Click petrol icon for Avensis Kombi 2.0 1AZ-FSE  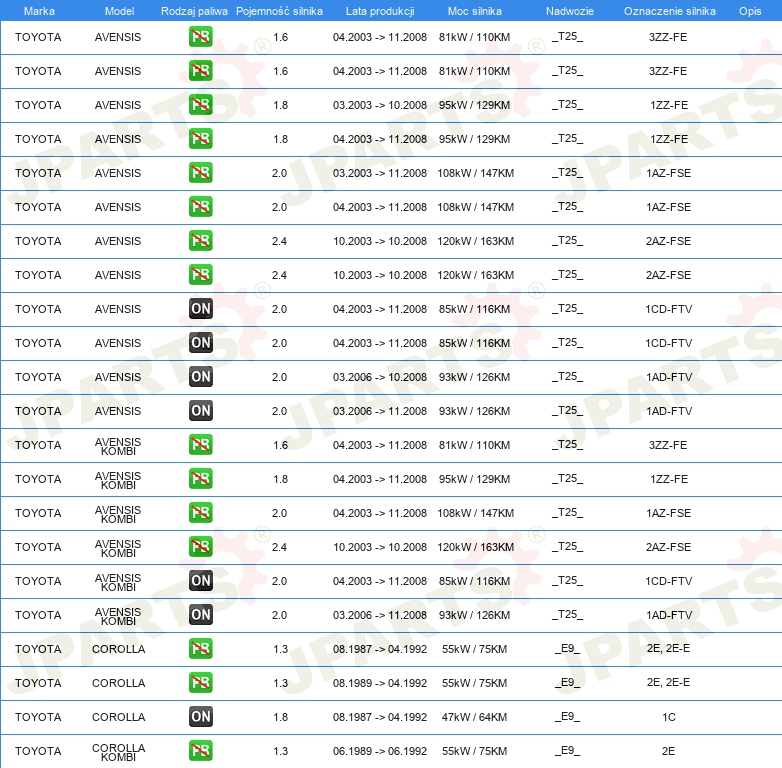(x=200, y=512)
